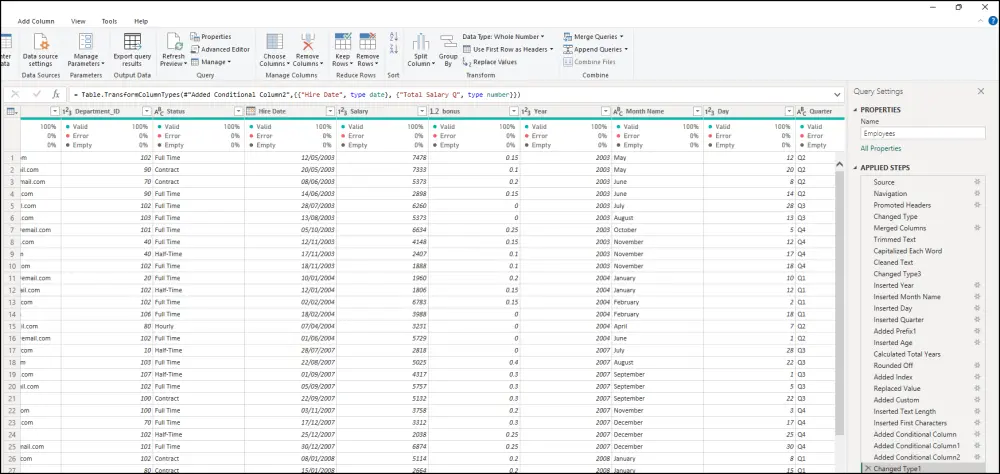Select row number 7
The height and width of the screenshot is (474, 1000).
pyautogui.click(x=11, y=230)
